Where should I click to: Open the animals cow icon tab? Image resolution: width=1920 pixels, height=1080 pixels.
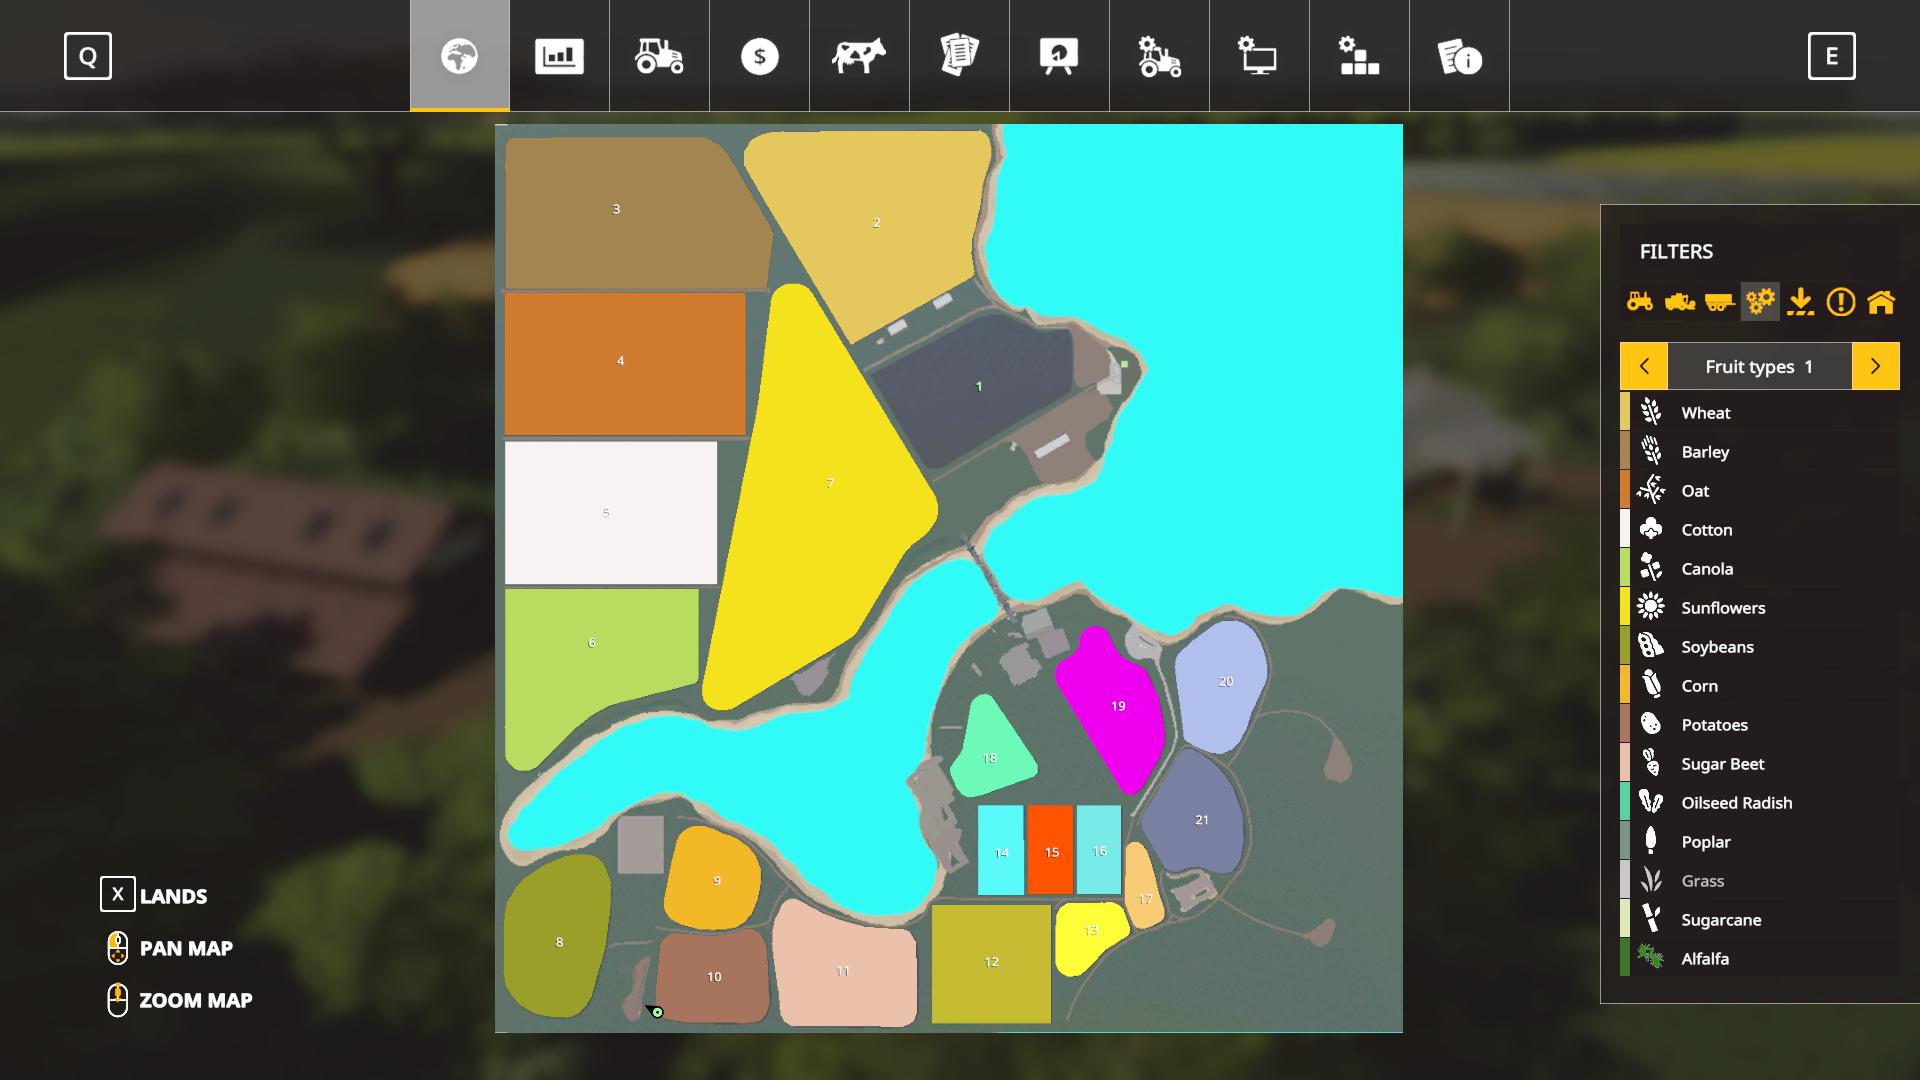(859, 56)
